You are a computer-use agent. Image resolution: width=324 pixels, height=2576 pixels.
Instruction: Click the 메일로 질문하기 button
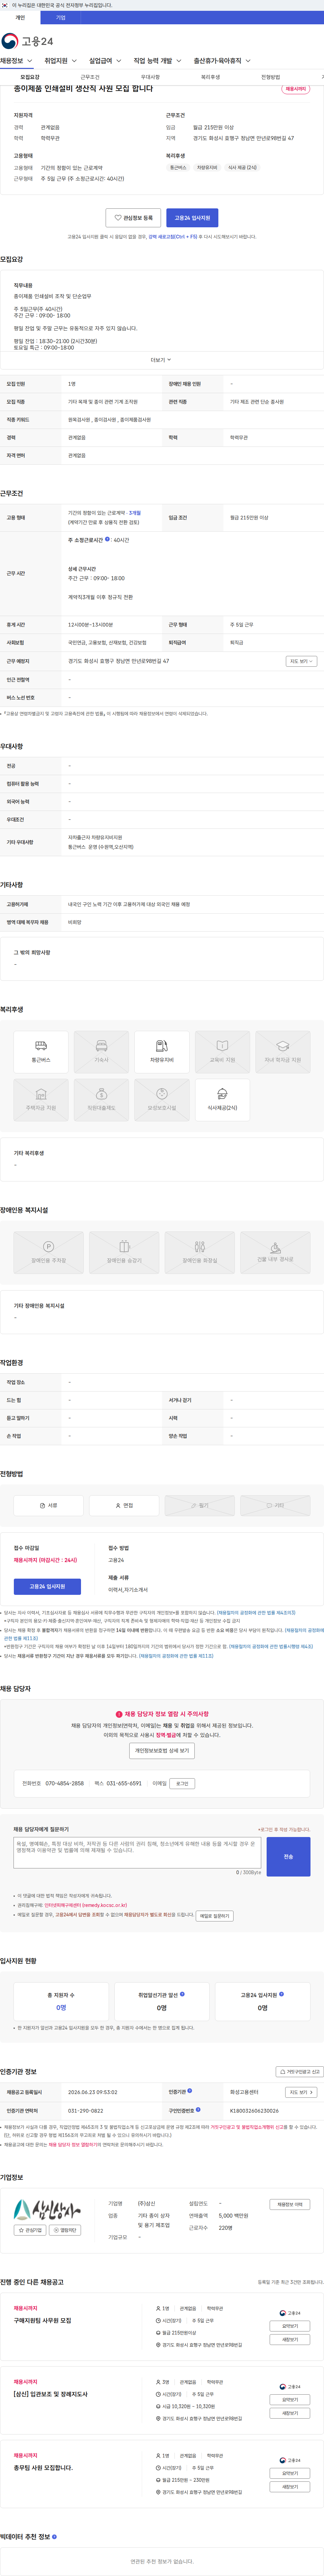click(215, 1916)
